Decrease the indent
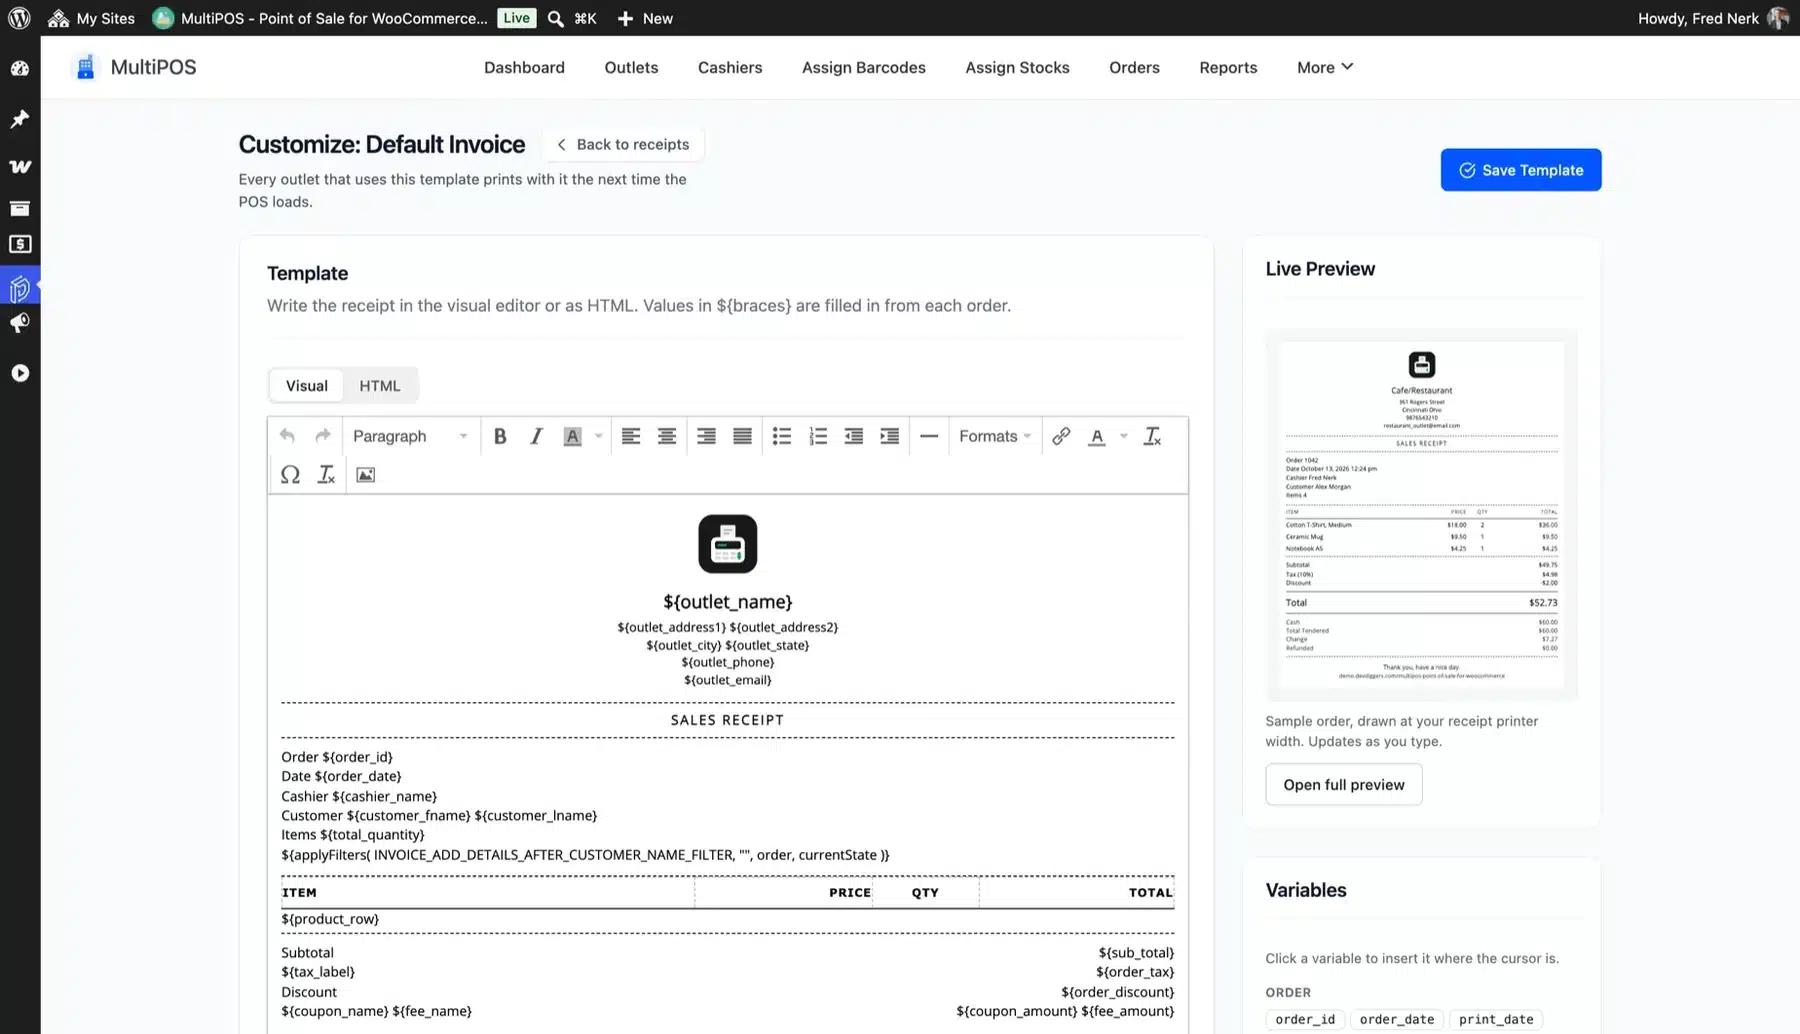This screenshot has width=1800, height=1034. point(854,436)
